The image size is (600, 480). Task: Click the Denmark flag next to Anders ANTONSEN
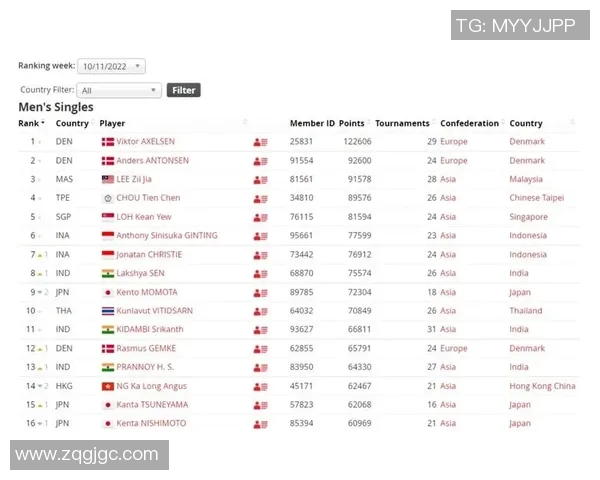coord(108,161)
